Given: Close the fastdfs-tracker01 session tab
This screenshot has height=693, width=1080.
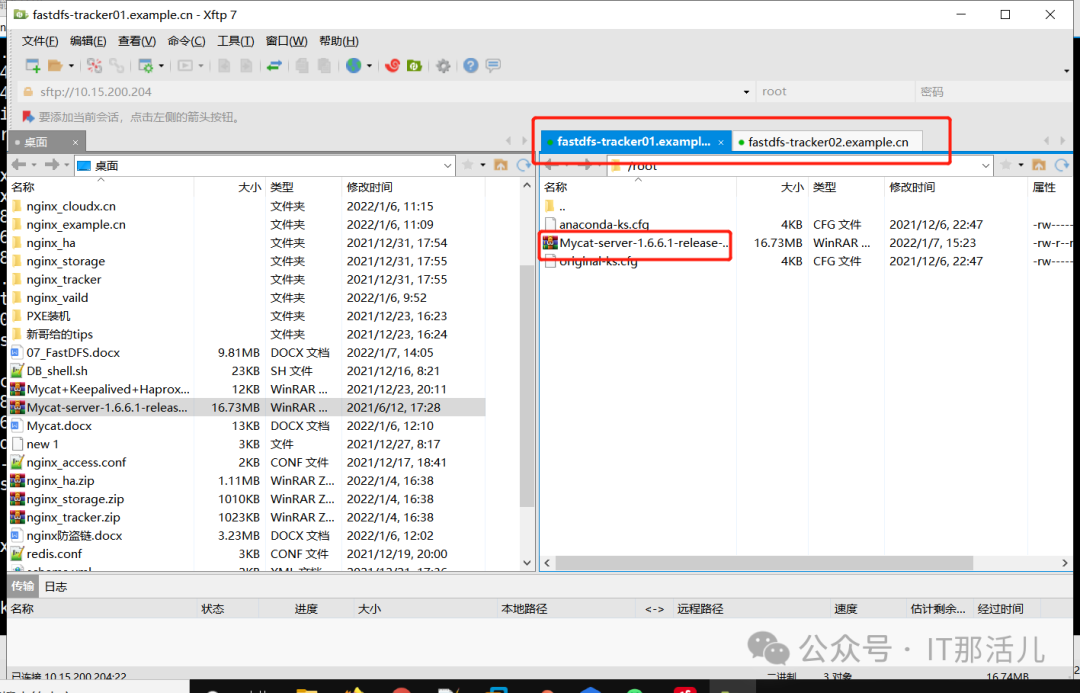Looking at the screenshot, I should pos(721,143).
